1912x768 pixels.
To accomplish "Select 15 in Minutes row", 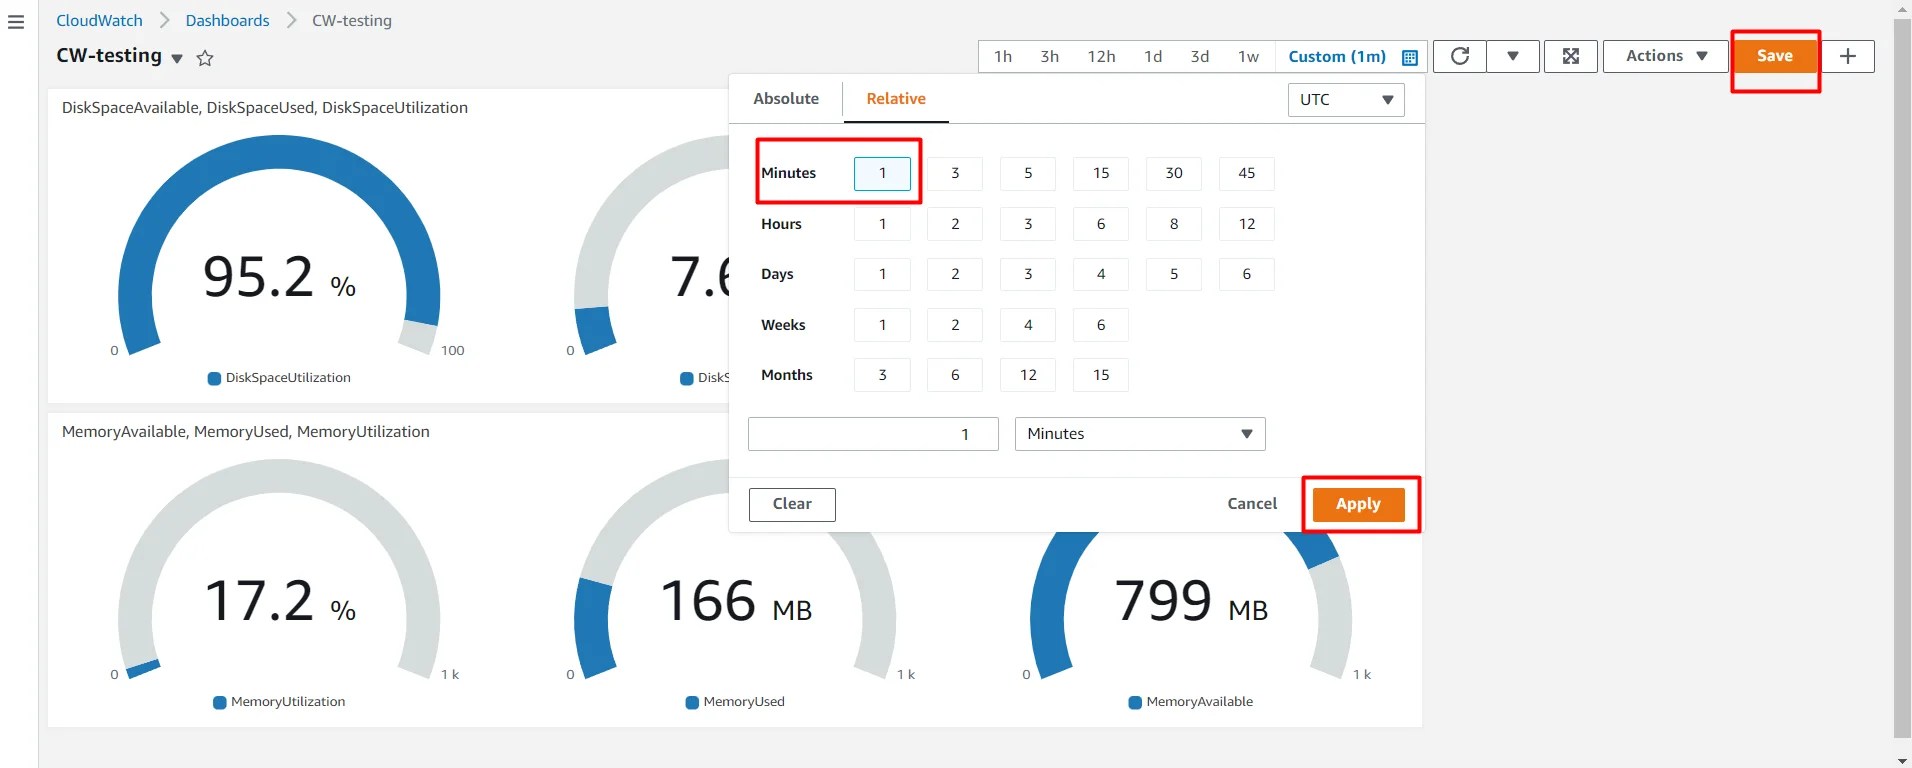I will (x=1101, y=173).
